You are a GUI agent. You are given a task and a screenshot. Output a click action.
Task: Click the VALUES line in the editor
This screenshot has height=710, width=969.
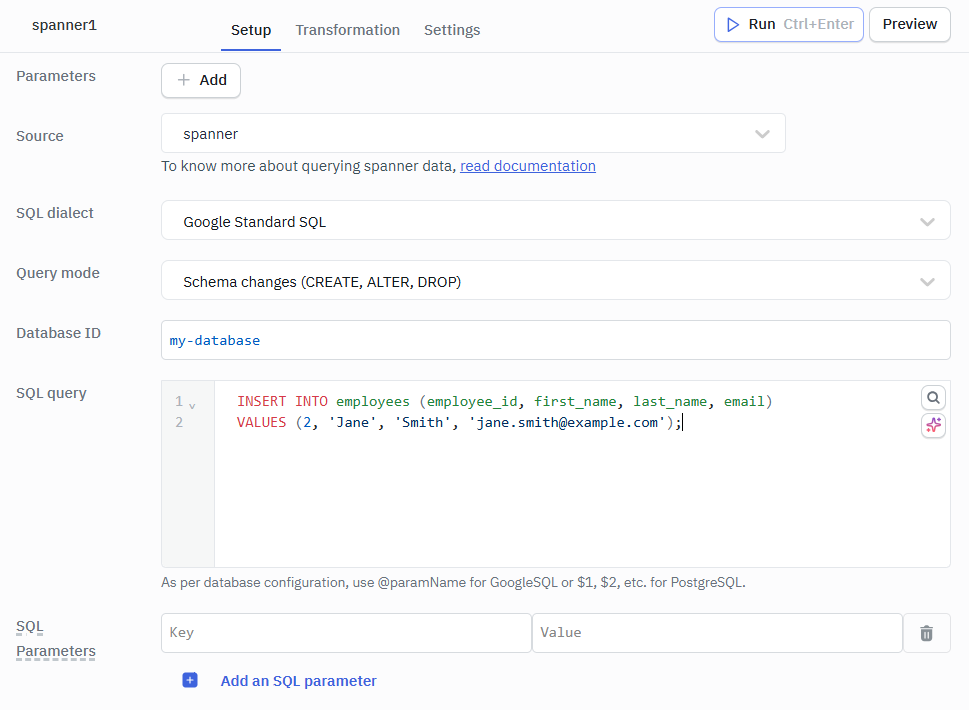tap(459, 423)
